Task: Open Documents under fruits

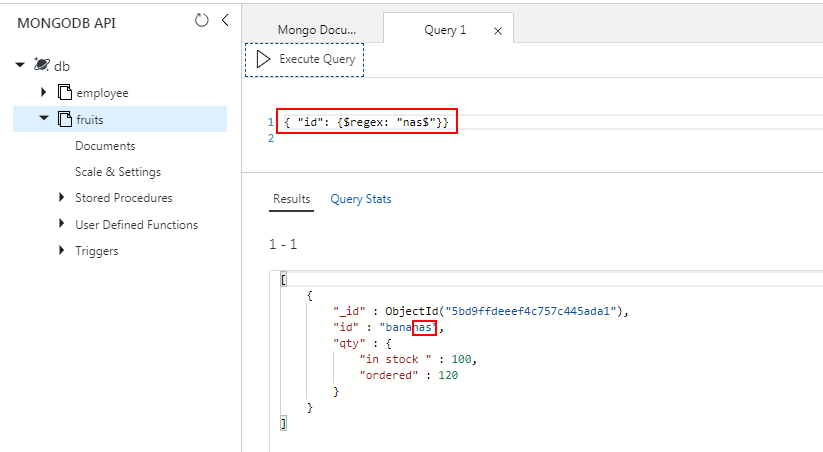Action: (x=105, y=146)
